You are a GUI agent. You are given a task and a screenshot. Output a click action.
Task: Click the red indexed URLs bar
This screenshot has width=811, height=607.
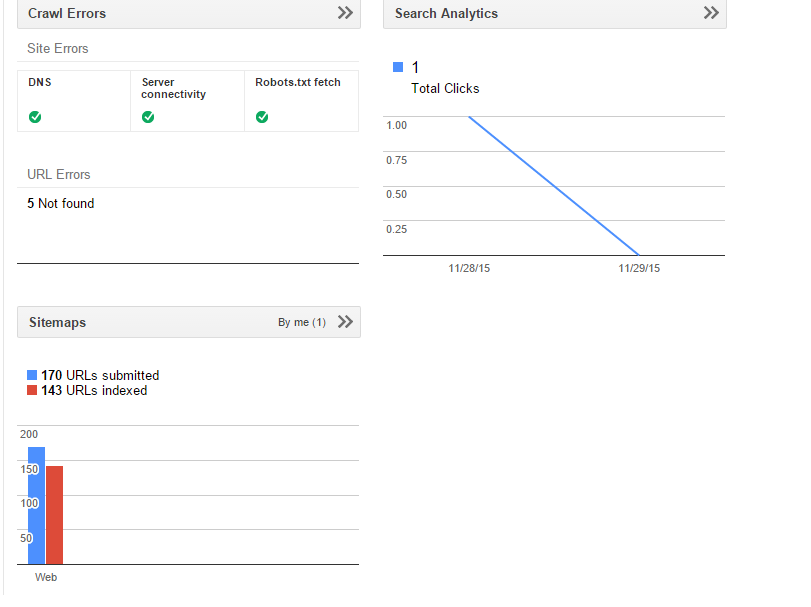pyautogui.click(x=54, y=515)
